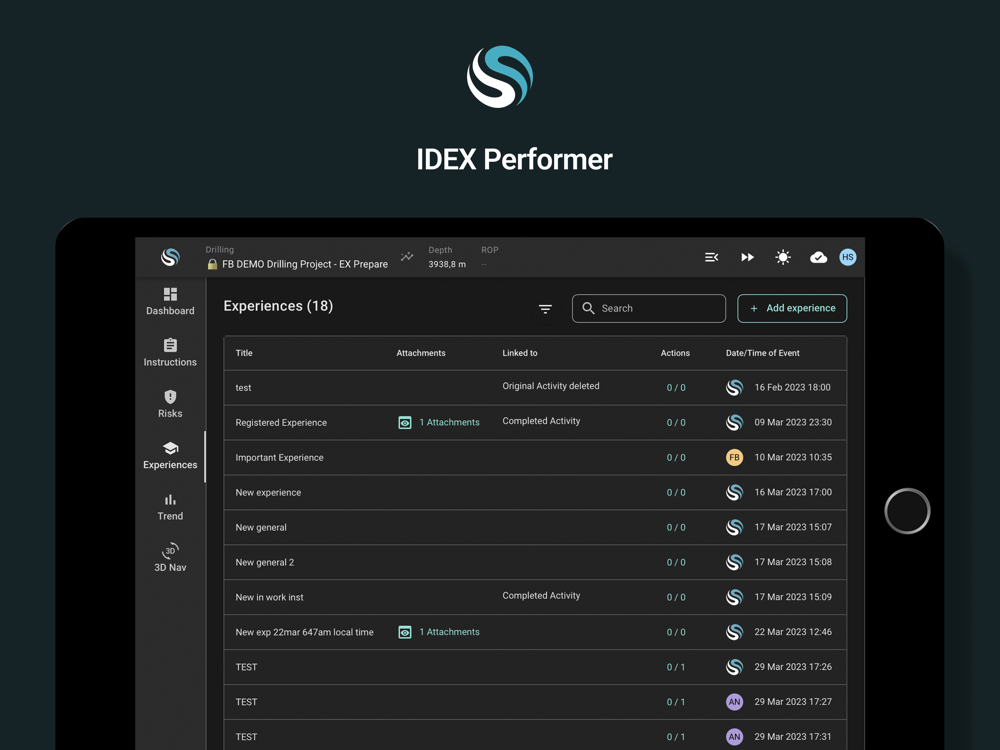Open the 'New general' row title
This screenshot has height=750, width=1000.
(x=261, y=527)
